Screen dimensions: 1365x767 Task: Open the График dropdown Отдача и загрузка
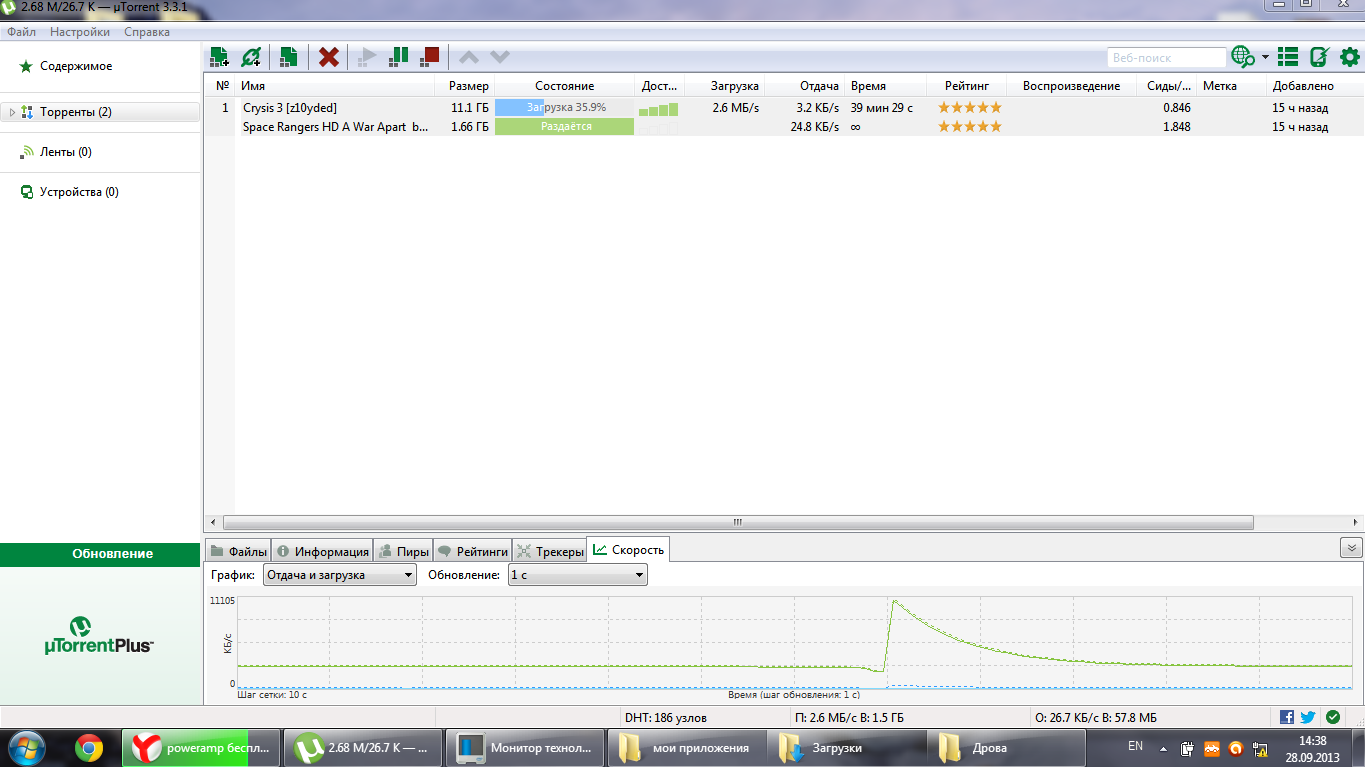click(x=340, y=575)
